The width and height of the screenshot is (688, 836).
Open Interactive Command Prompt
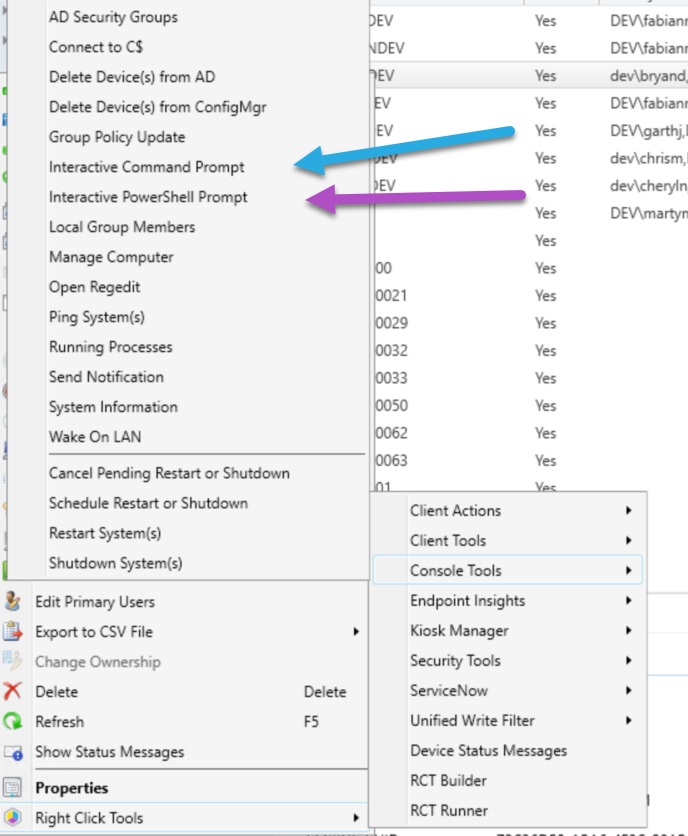coord(146,167)
